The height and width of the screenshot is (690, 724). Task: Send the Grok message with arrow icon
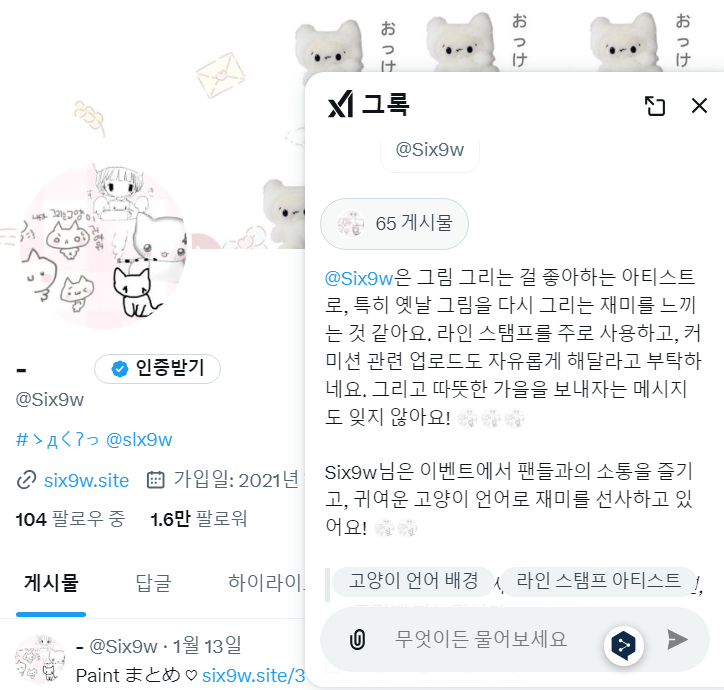(x=677, y=639)
